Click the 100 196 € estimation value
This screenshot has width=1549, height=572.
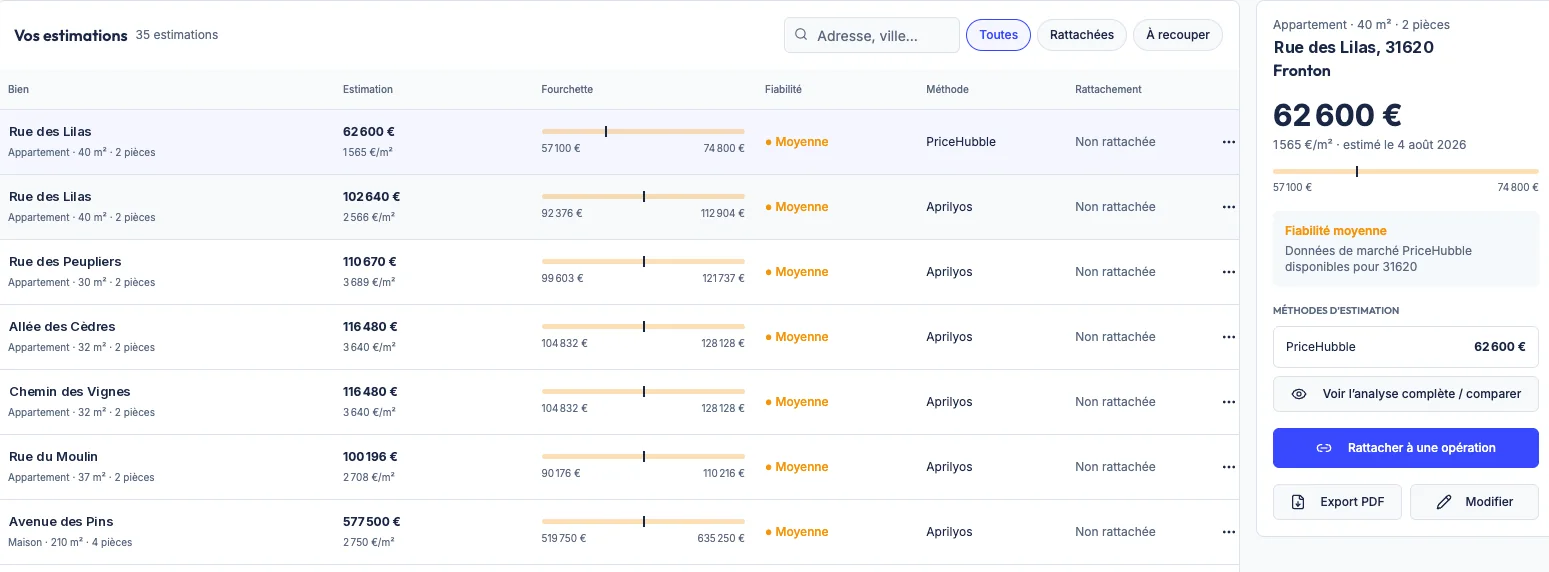(x=371, y=457)
